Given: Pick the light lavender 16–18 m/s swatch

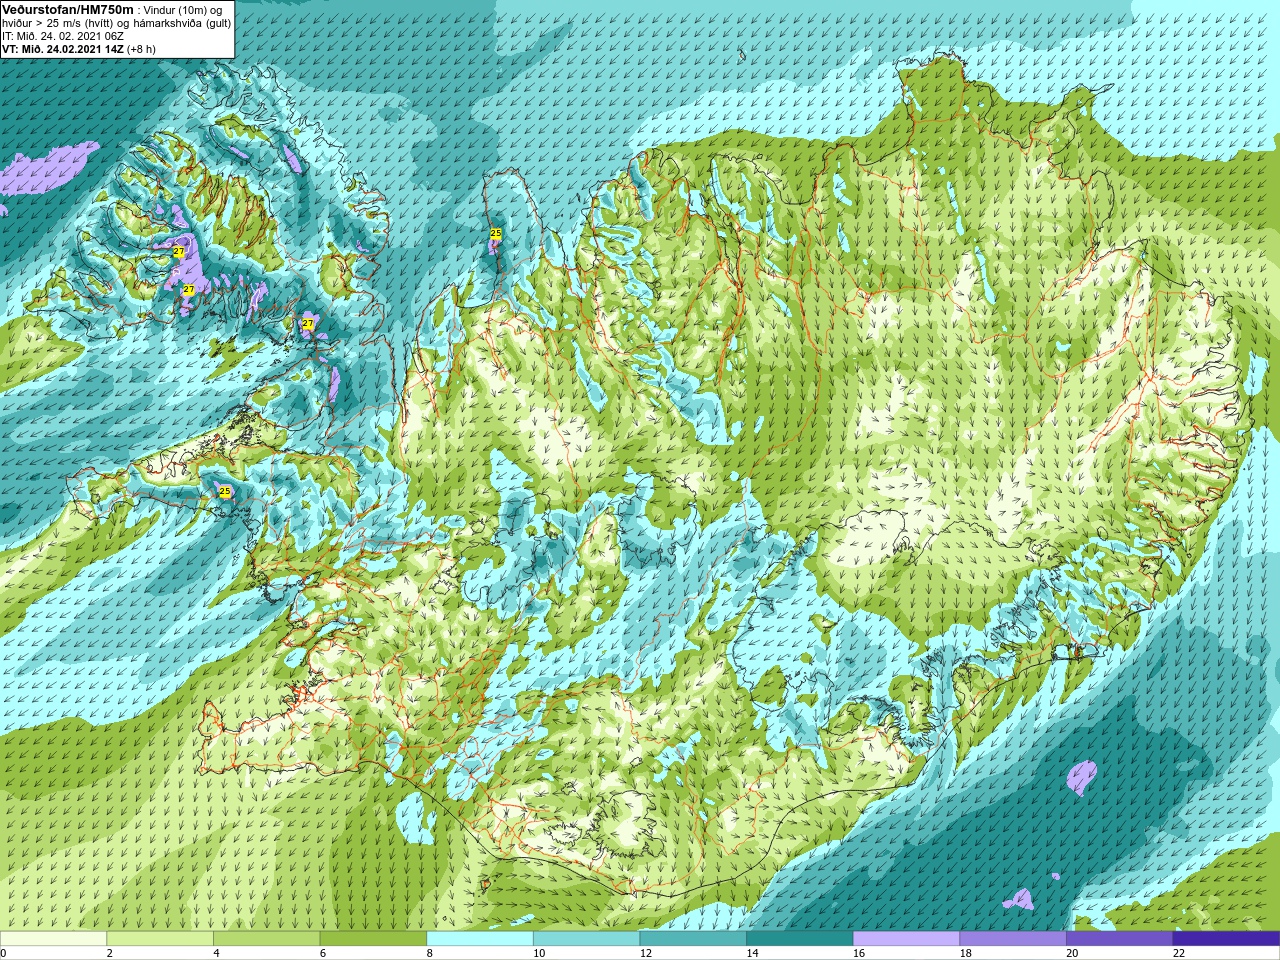Looking at the screenshot, I should point(906,938).
